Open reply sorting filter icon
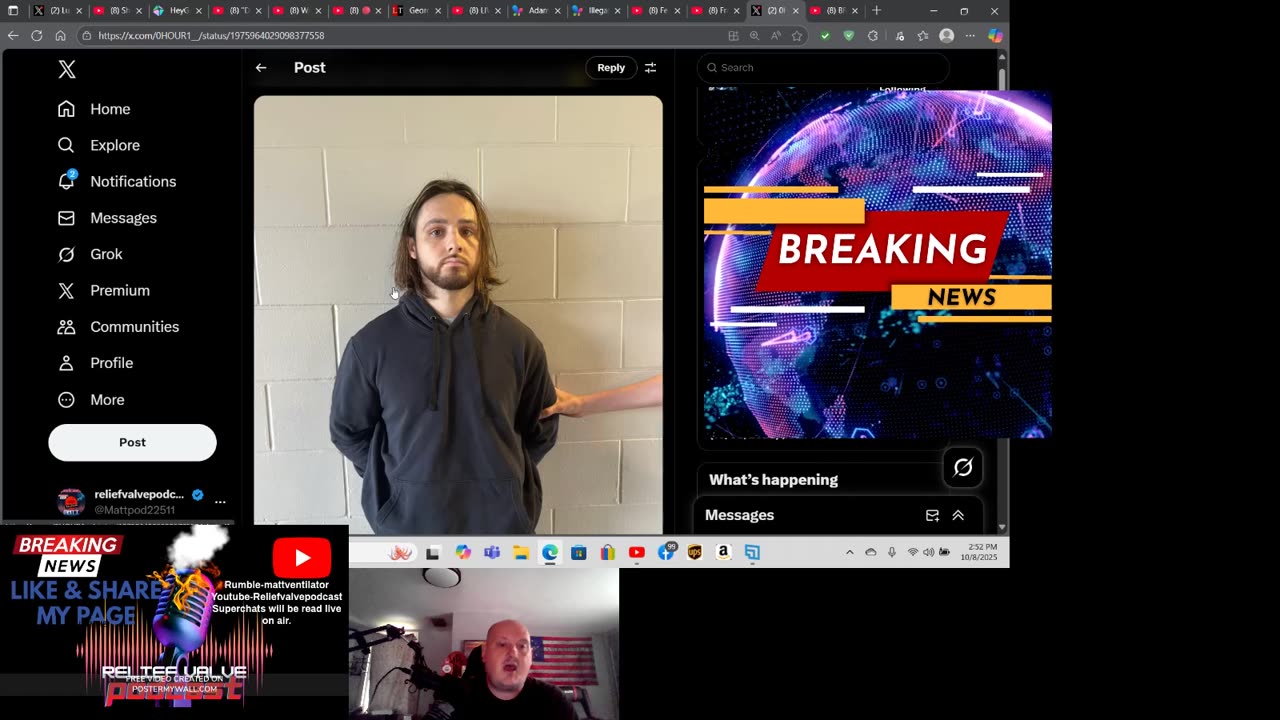Image resolution: width=1280 pixels, height=720 pixels. coord(650,68)
